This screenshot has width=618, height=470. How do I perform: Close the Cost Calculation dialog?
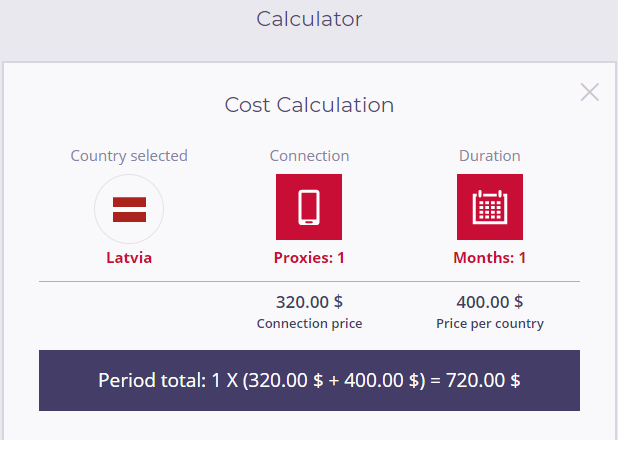click(590, 92)
